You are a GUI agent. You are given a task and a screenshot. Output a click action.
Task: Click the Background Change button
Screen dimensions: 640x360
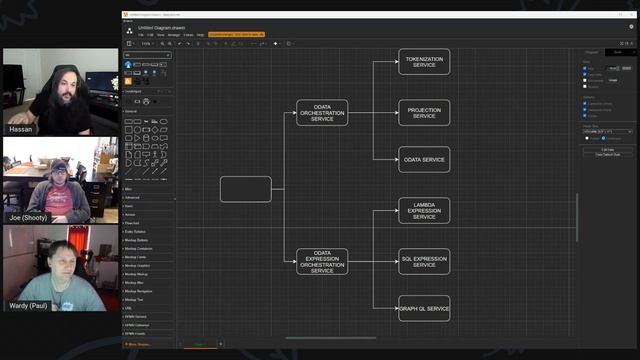click(613, 80)
